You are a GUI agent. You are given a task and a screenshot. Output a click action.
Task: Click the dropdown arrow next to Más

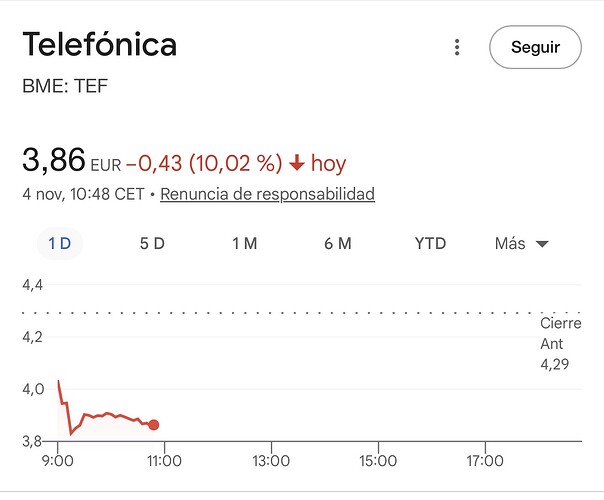point(542,245)
